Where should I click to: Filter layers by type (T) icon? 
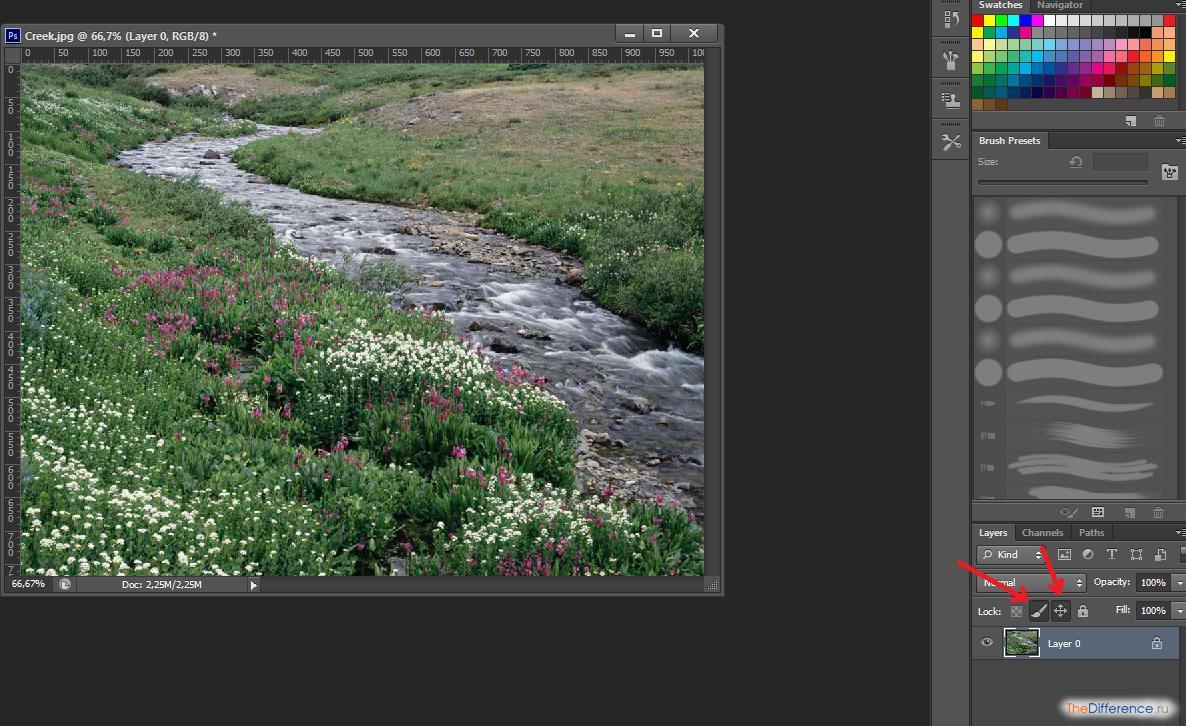point(1111,555)
